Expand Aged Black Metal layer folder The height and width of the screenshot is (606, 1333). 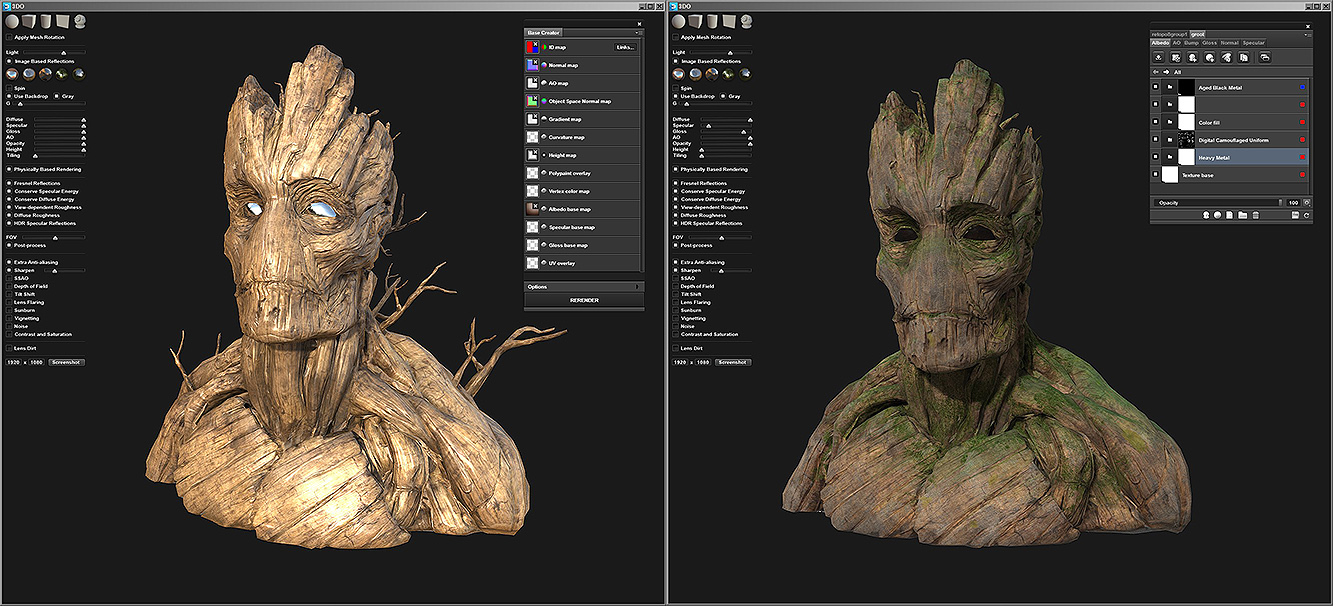click(1170, 87)
